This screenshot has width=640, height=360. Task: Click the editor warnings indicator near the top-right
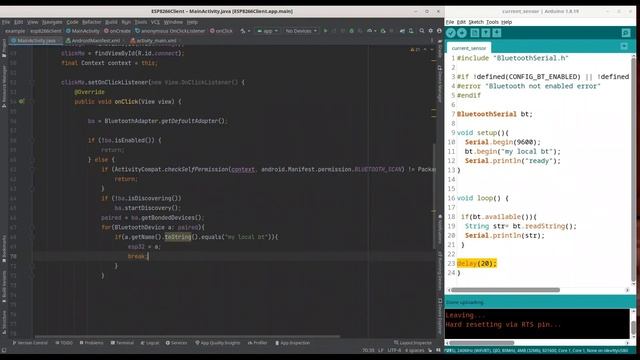(415, 49)
